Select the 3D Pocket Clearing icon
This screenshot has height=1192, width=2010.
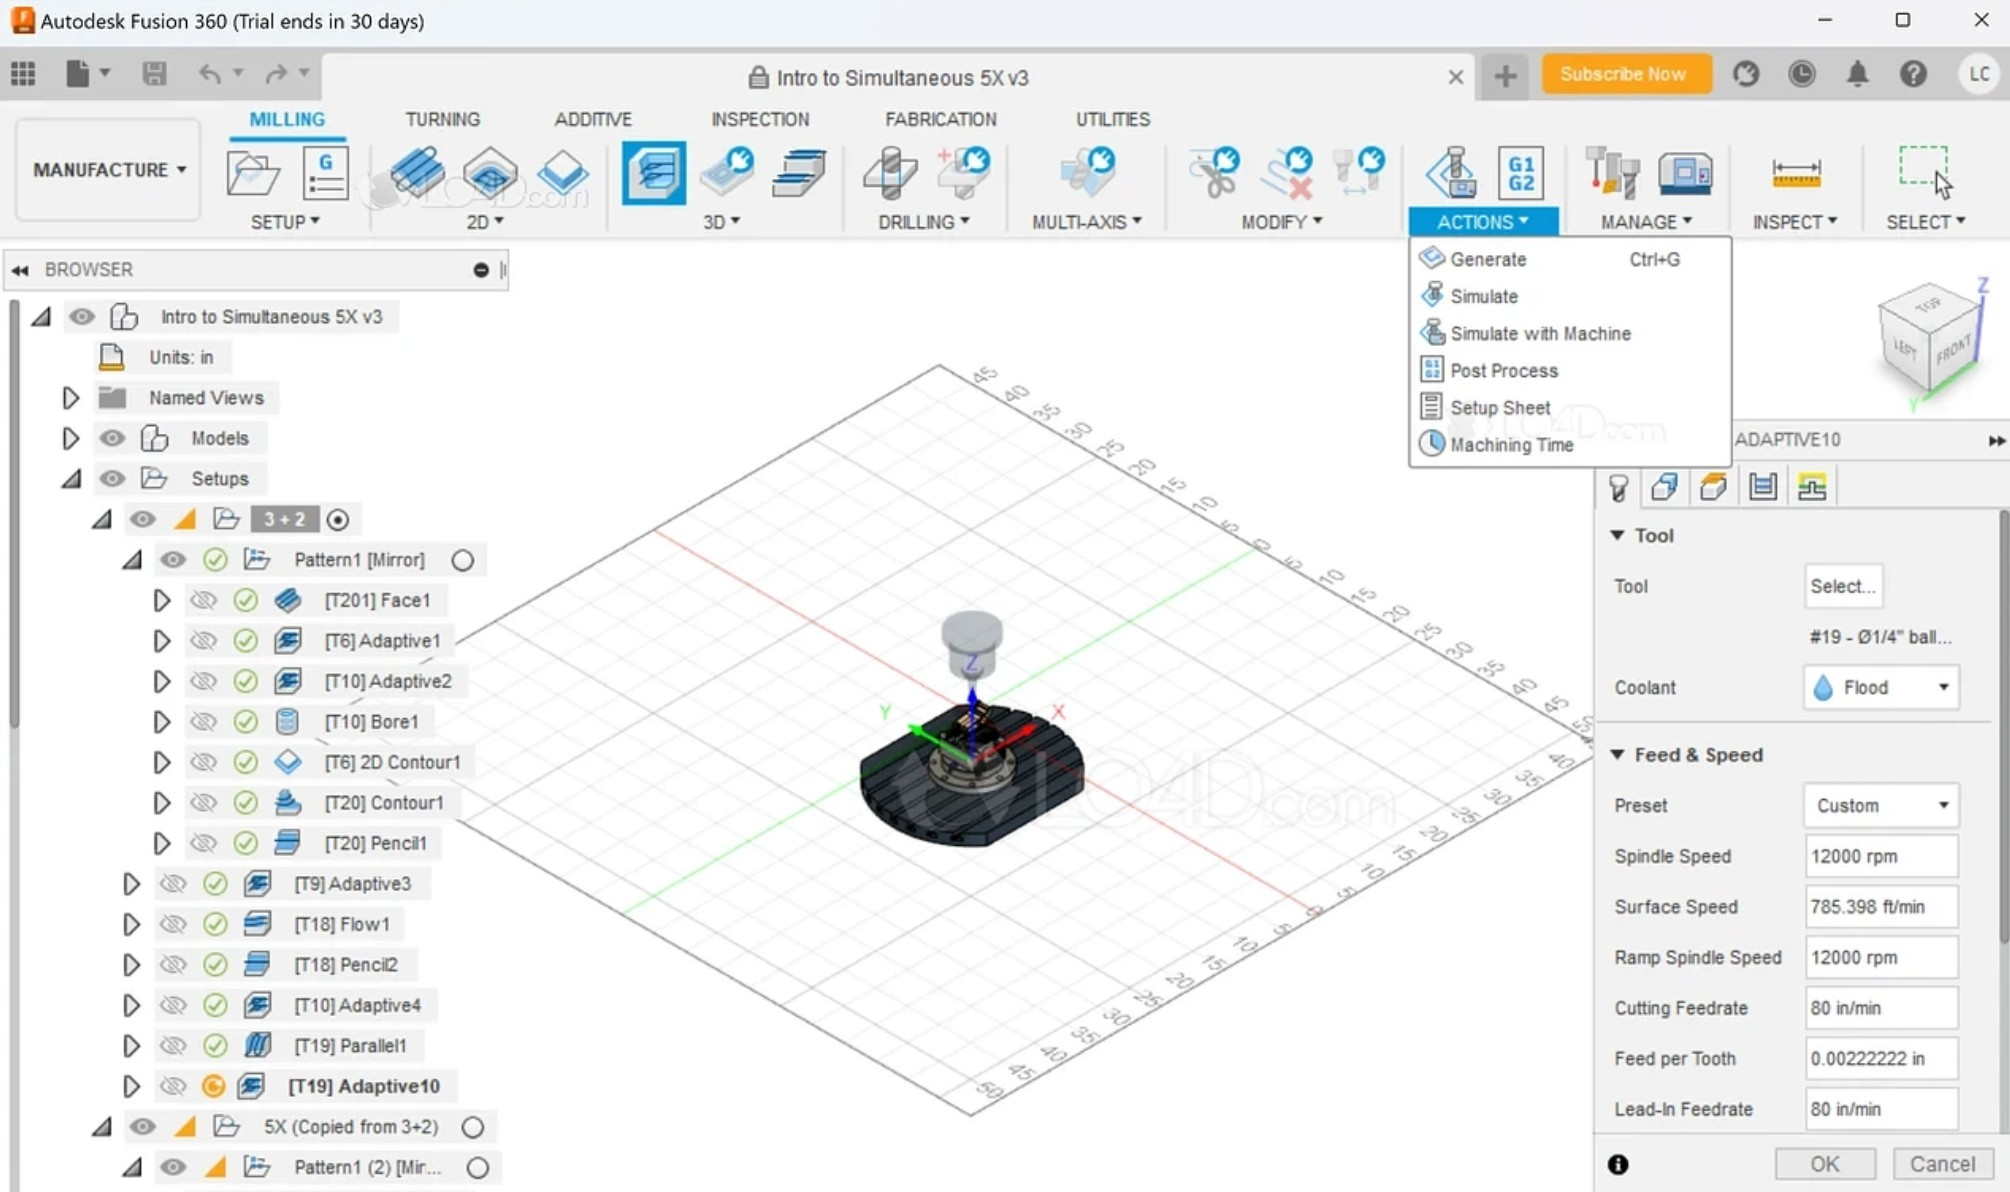click(727, 172)
